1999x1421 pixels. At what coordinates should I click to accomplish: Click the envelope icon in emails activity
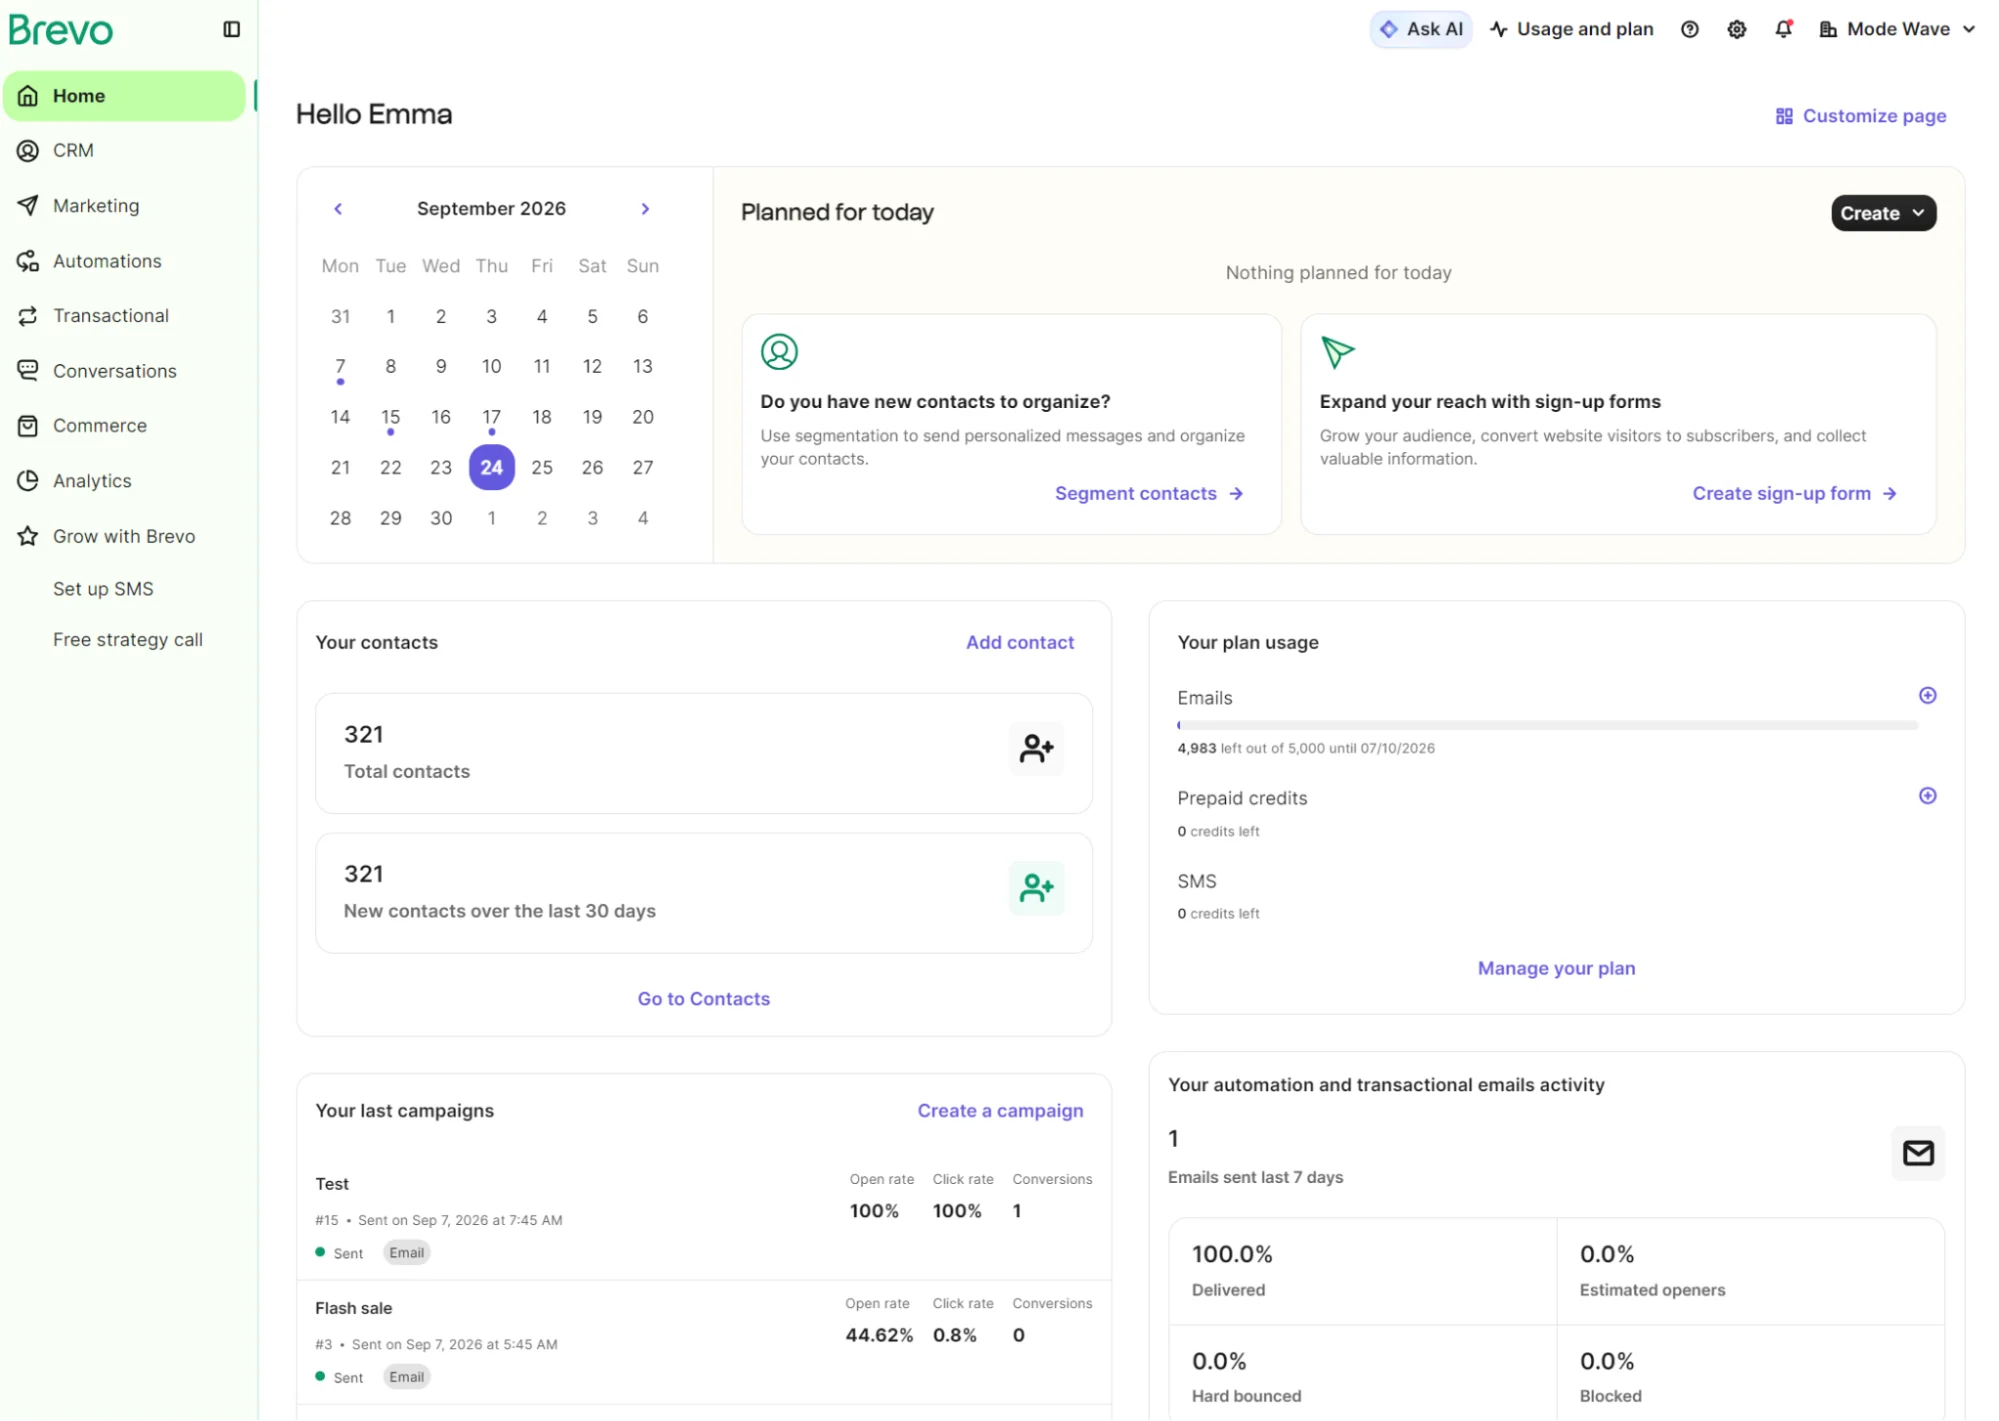click(x=1917, y=1153)
